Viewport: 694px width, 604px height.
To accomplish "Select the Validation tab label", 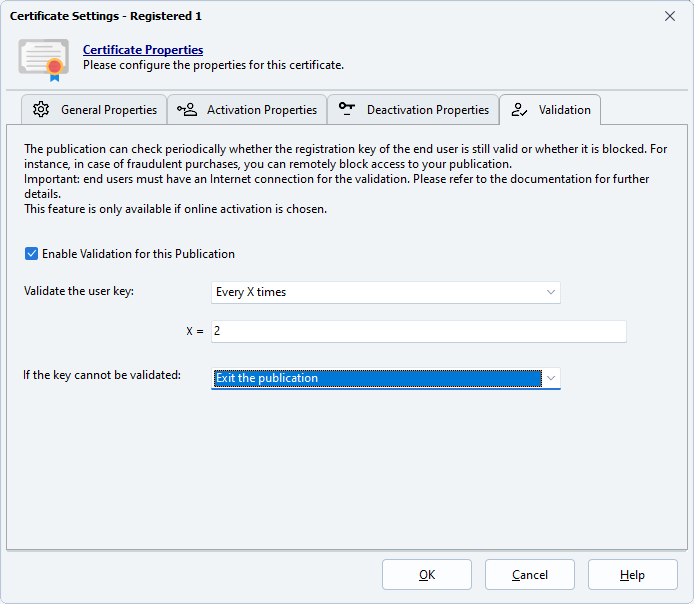I will [x=564, y=110].
